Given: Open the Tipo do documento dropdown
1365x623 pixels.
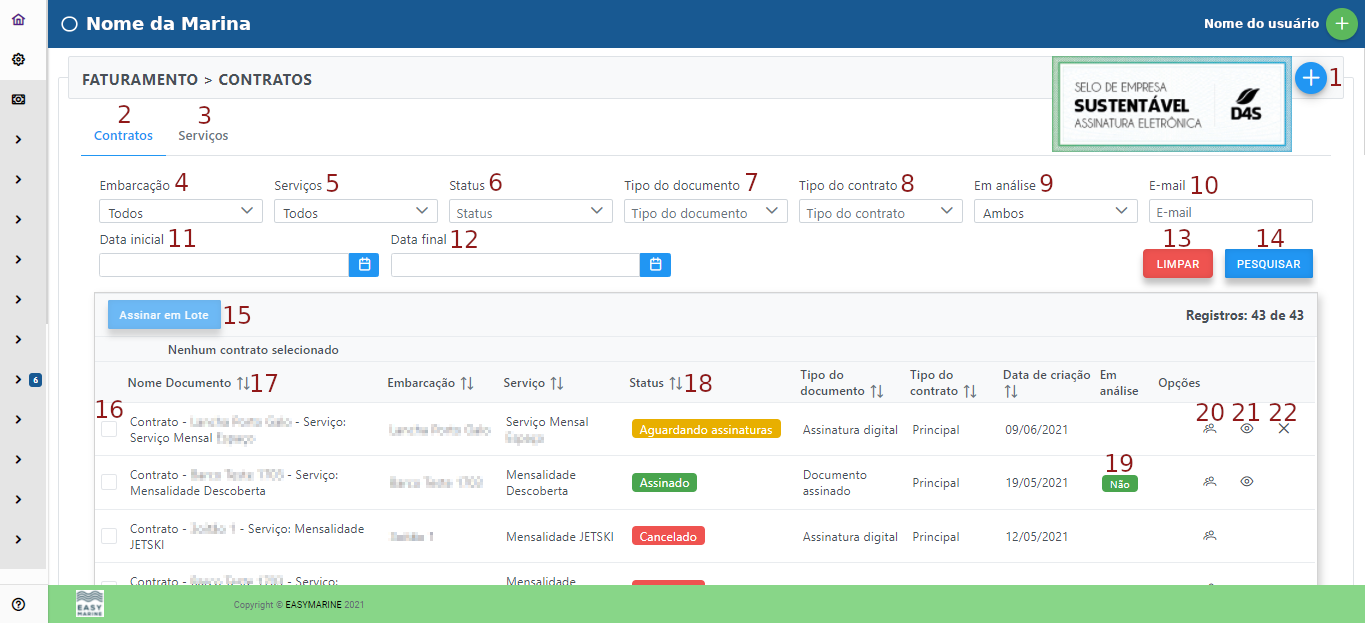Looking at the screenshot, I should click(705, 212).
